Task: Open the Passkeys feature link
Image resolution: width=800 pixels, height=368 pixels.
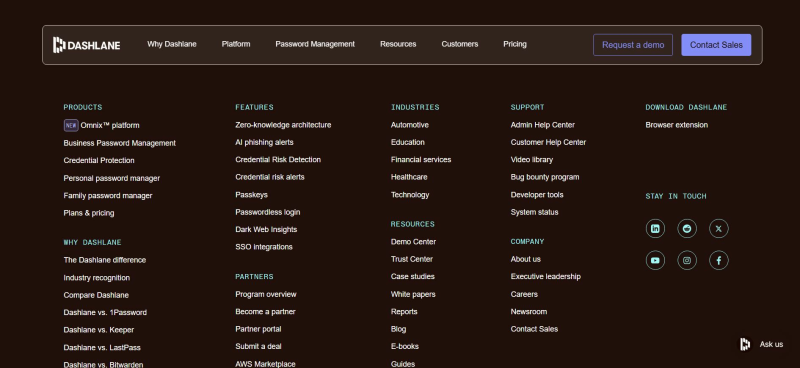Action: click(x=252, y=195)
